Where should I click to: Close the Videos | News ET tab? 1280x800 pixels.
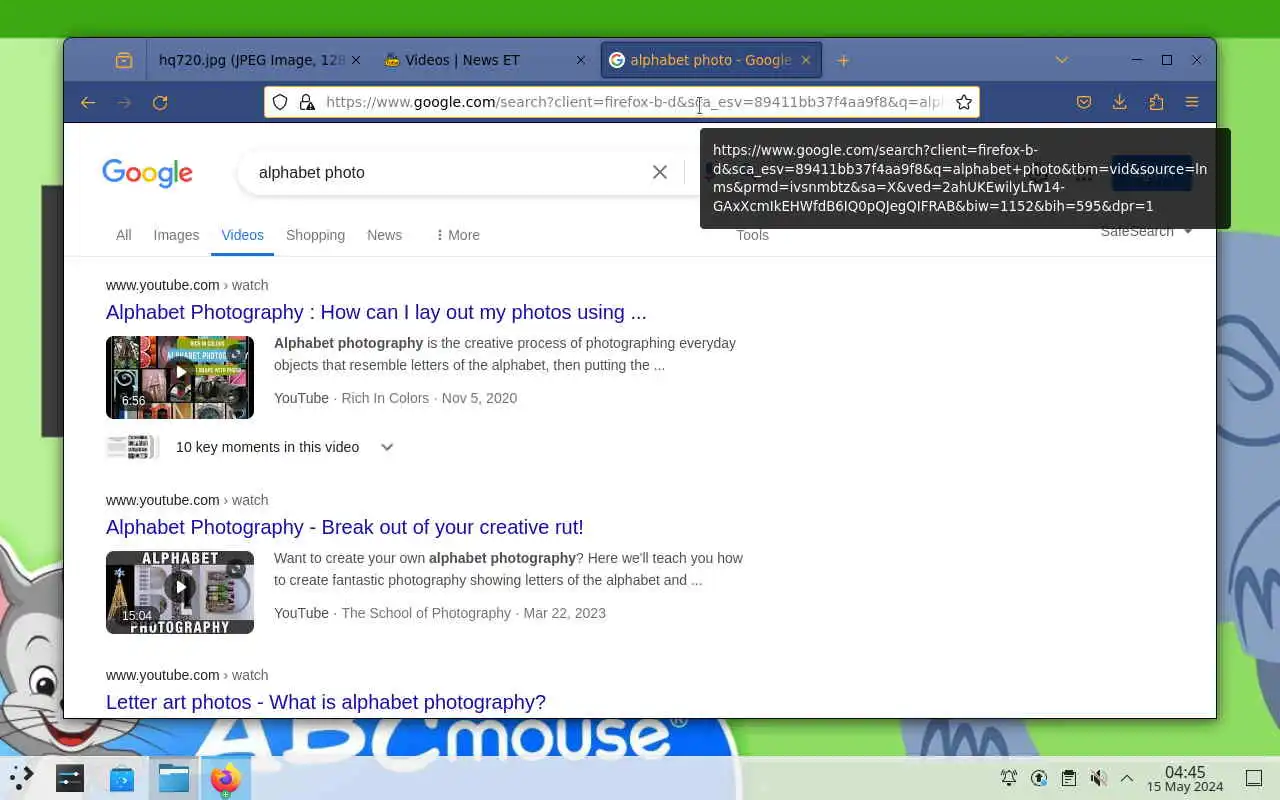pyautogui.click(x=581, y=60)
